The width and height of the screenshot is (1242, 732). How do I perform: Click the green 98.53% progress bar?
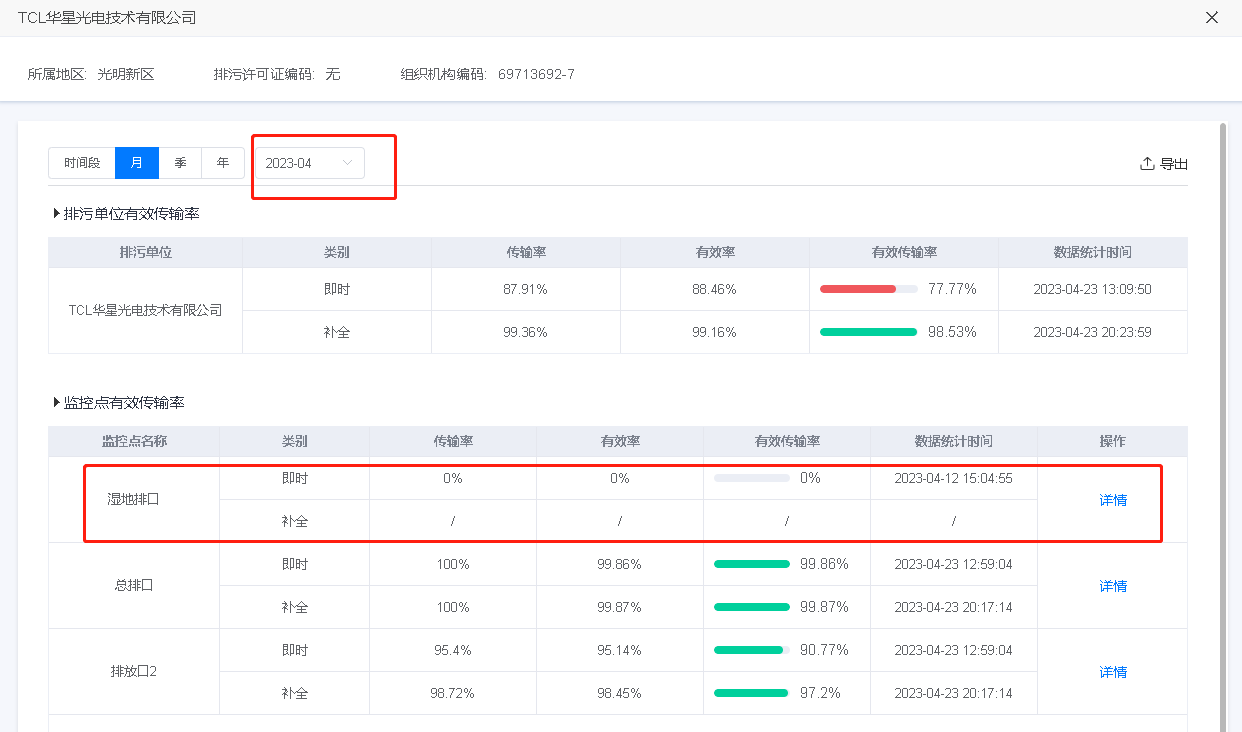(868, 332)
